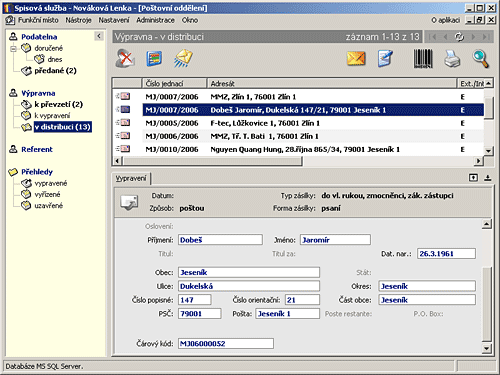Click the barcode toolbar icon
The image size is (500, 375).
point(423,59)
